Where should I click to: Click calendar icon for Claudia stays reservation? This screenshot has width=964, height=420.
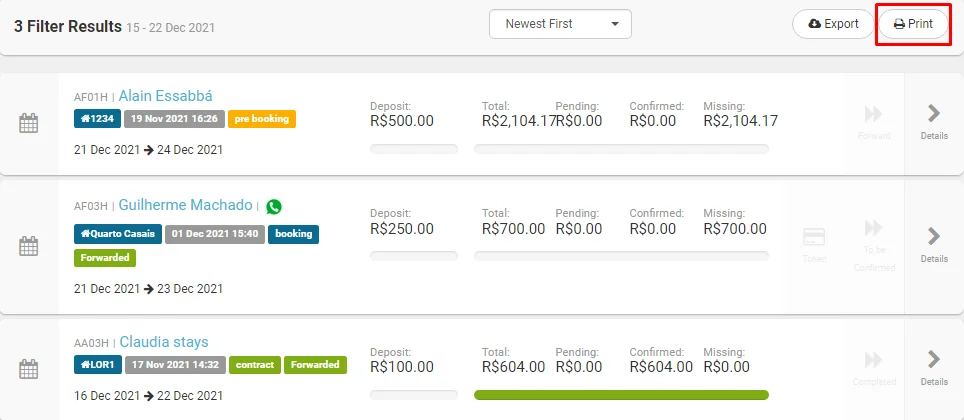coord(29,369)
